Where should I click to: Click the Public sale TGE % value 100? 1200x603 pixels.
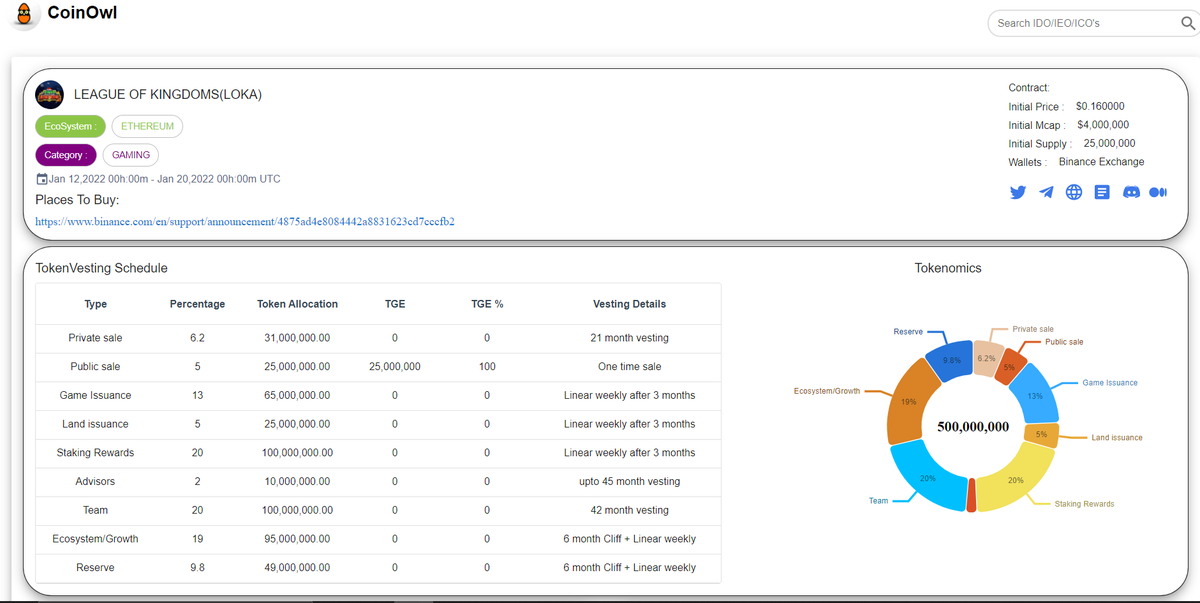[487, 367]
